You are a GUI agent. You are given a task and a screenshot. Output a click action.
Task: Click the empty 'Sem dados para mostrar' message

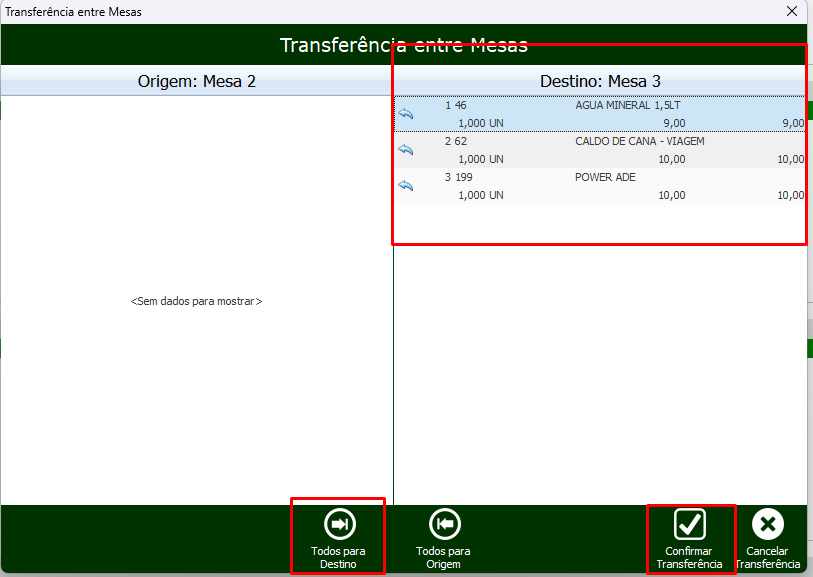[196, 301]
